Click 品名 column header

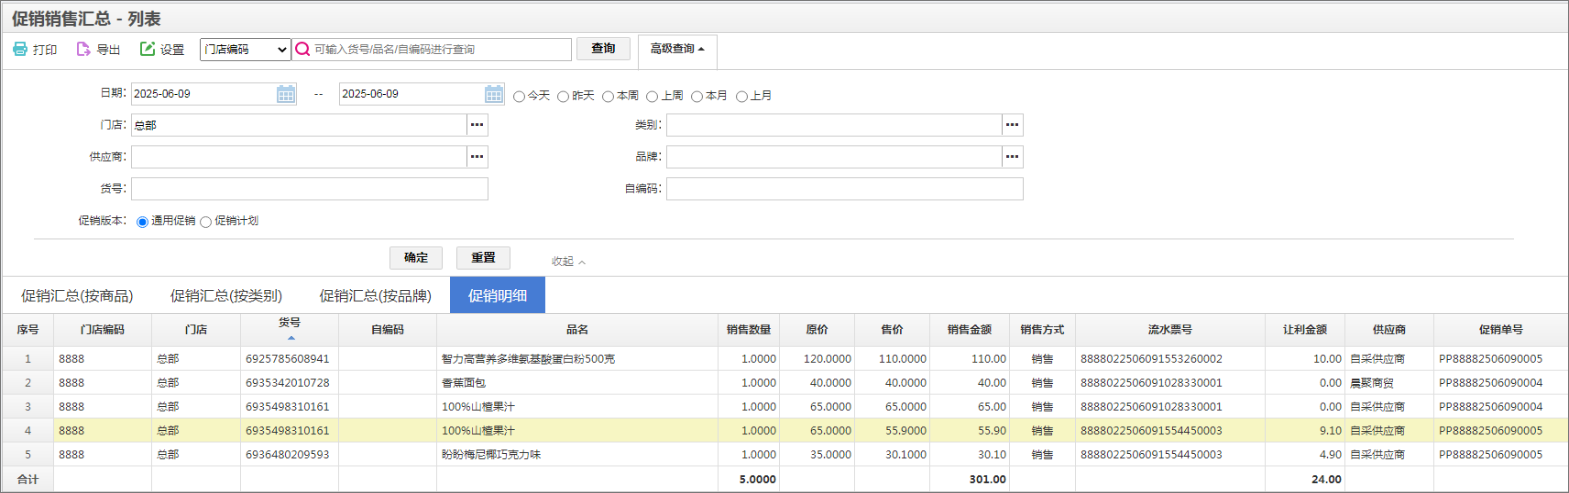point(577,330)
